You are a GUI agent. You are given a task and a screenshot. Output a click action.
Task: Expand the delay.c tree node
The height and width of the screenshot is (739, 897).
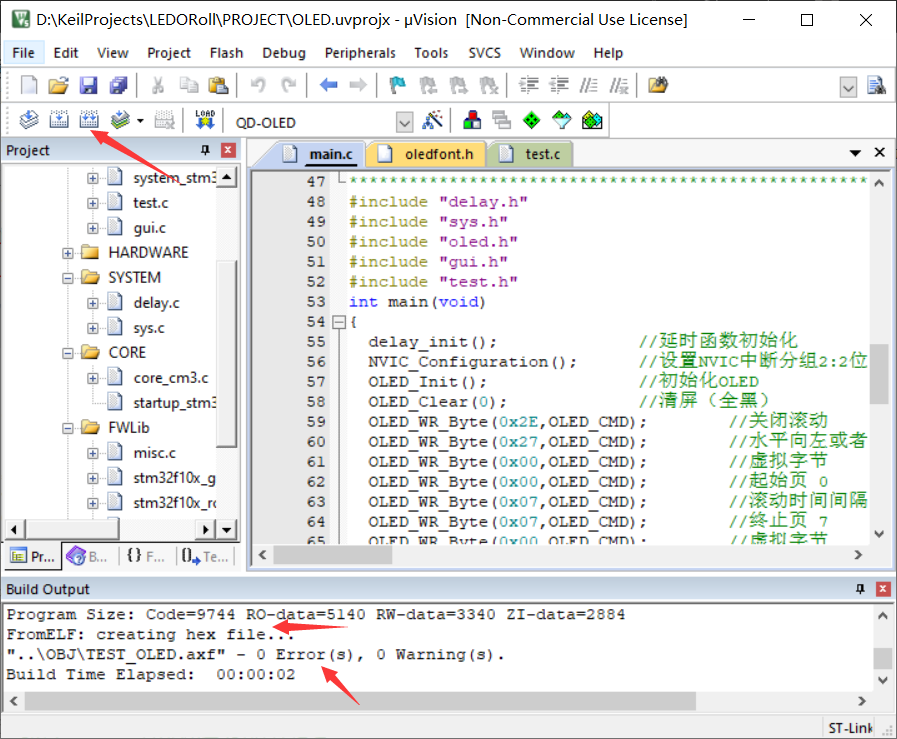click(93, 303)
